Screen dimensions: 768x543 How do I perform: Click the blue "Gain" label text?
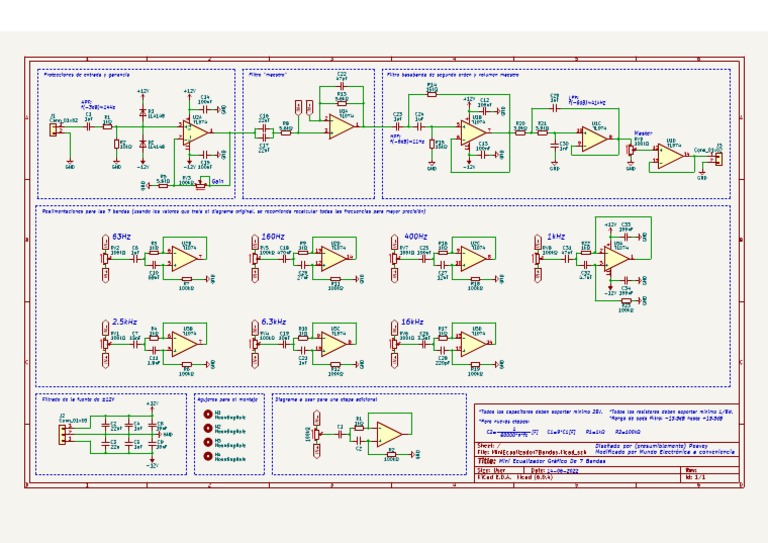(x=217, y=182)
